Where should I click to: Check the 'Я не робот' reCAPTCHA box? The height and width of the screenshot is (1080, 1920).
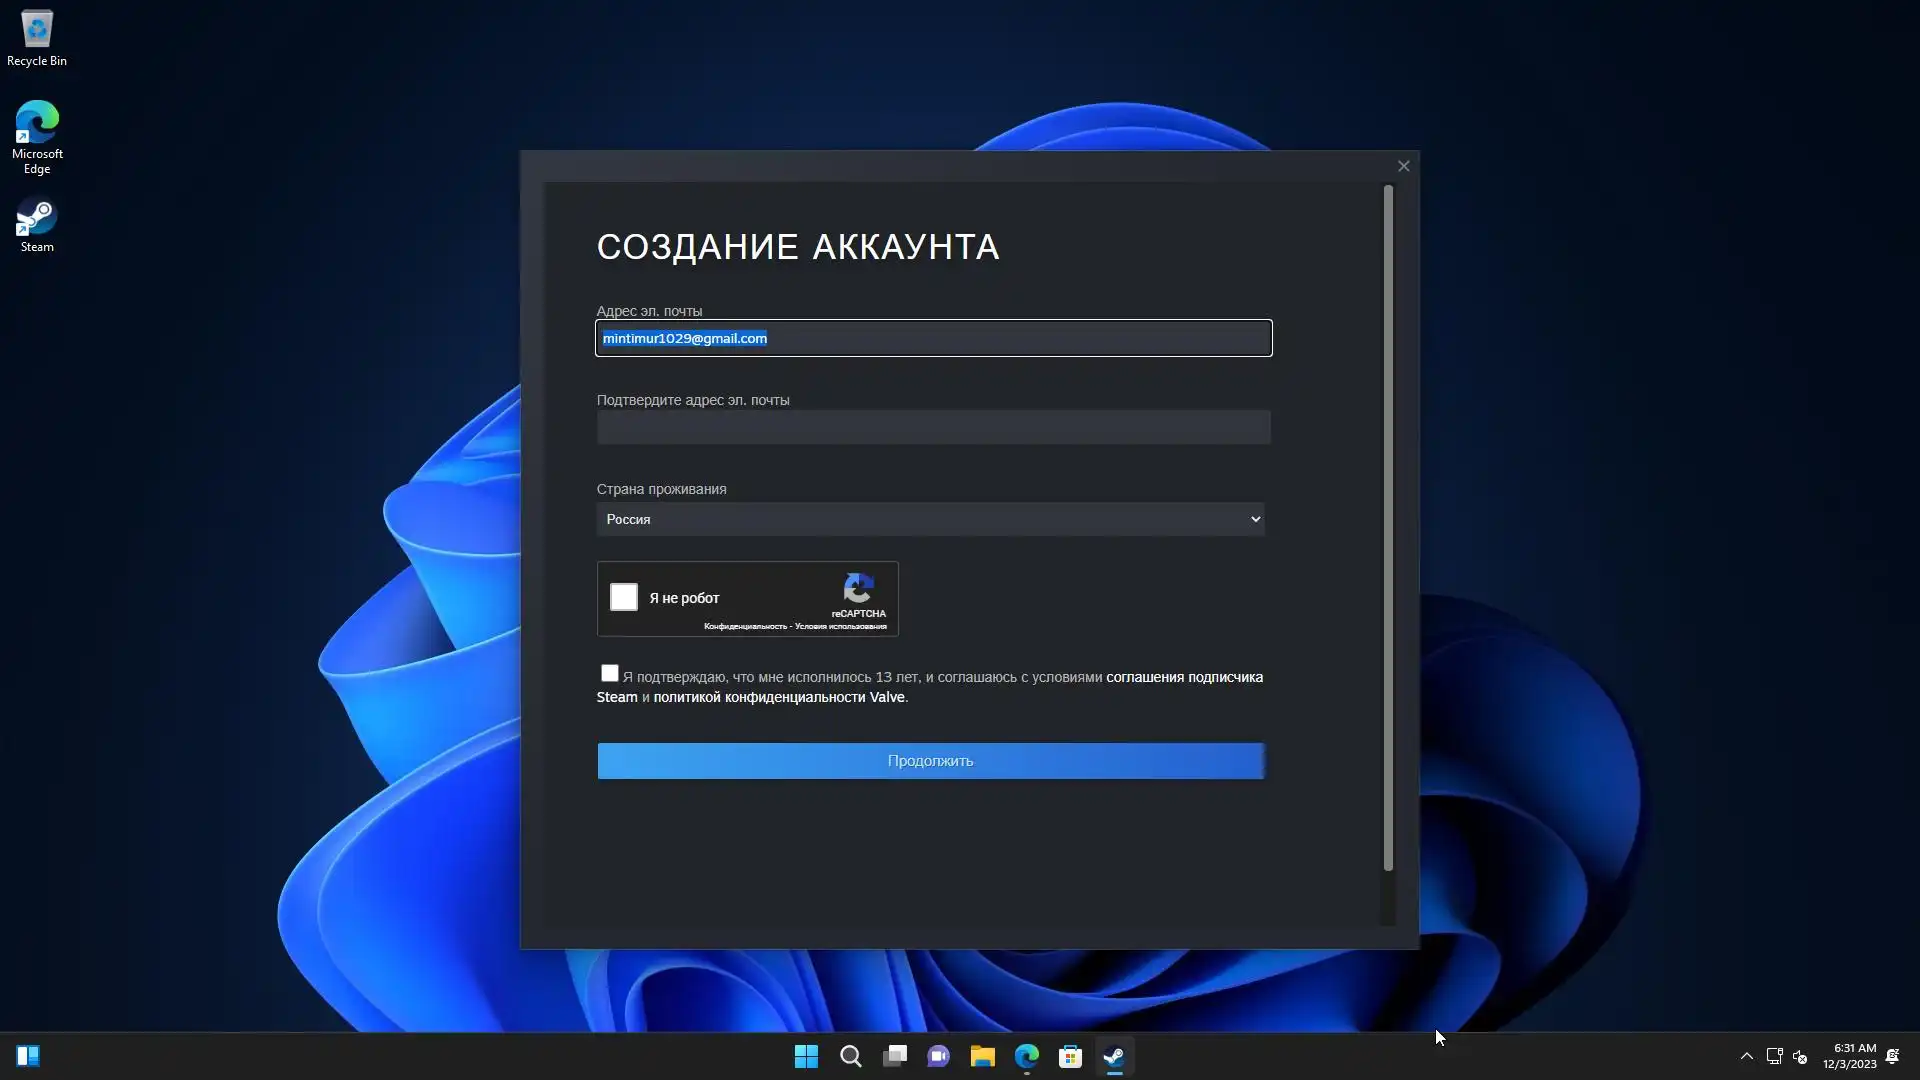[x=624, y=597]
